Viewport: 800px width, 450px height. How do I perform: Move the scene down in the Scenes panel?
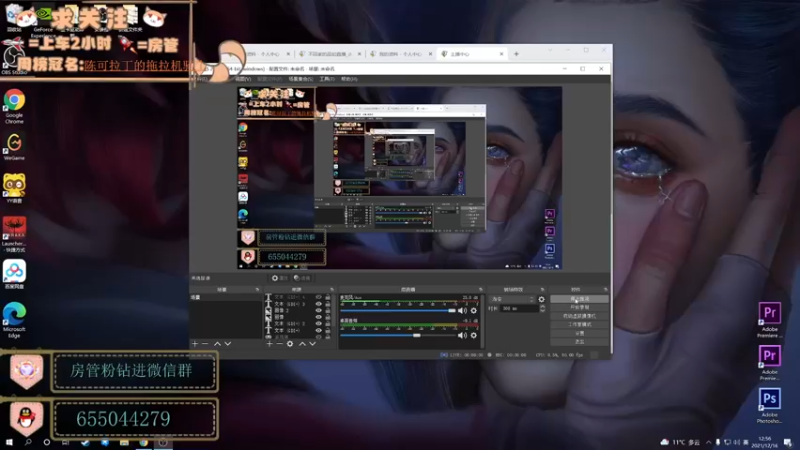[228, 344]
